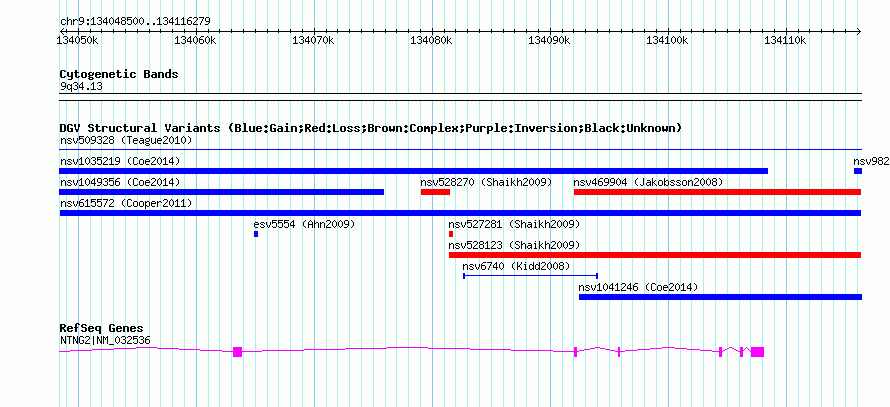Open the nsv527281 (Shaikh2009) label

514,224
